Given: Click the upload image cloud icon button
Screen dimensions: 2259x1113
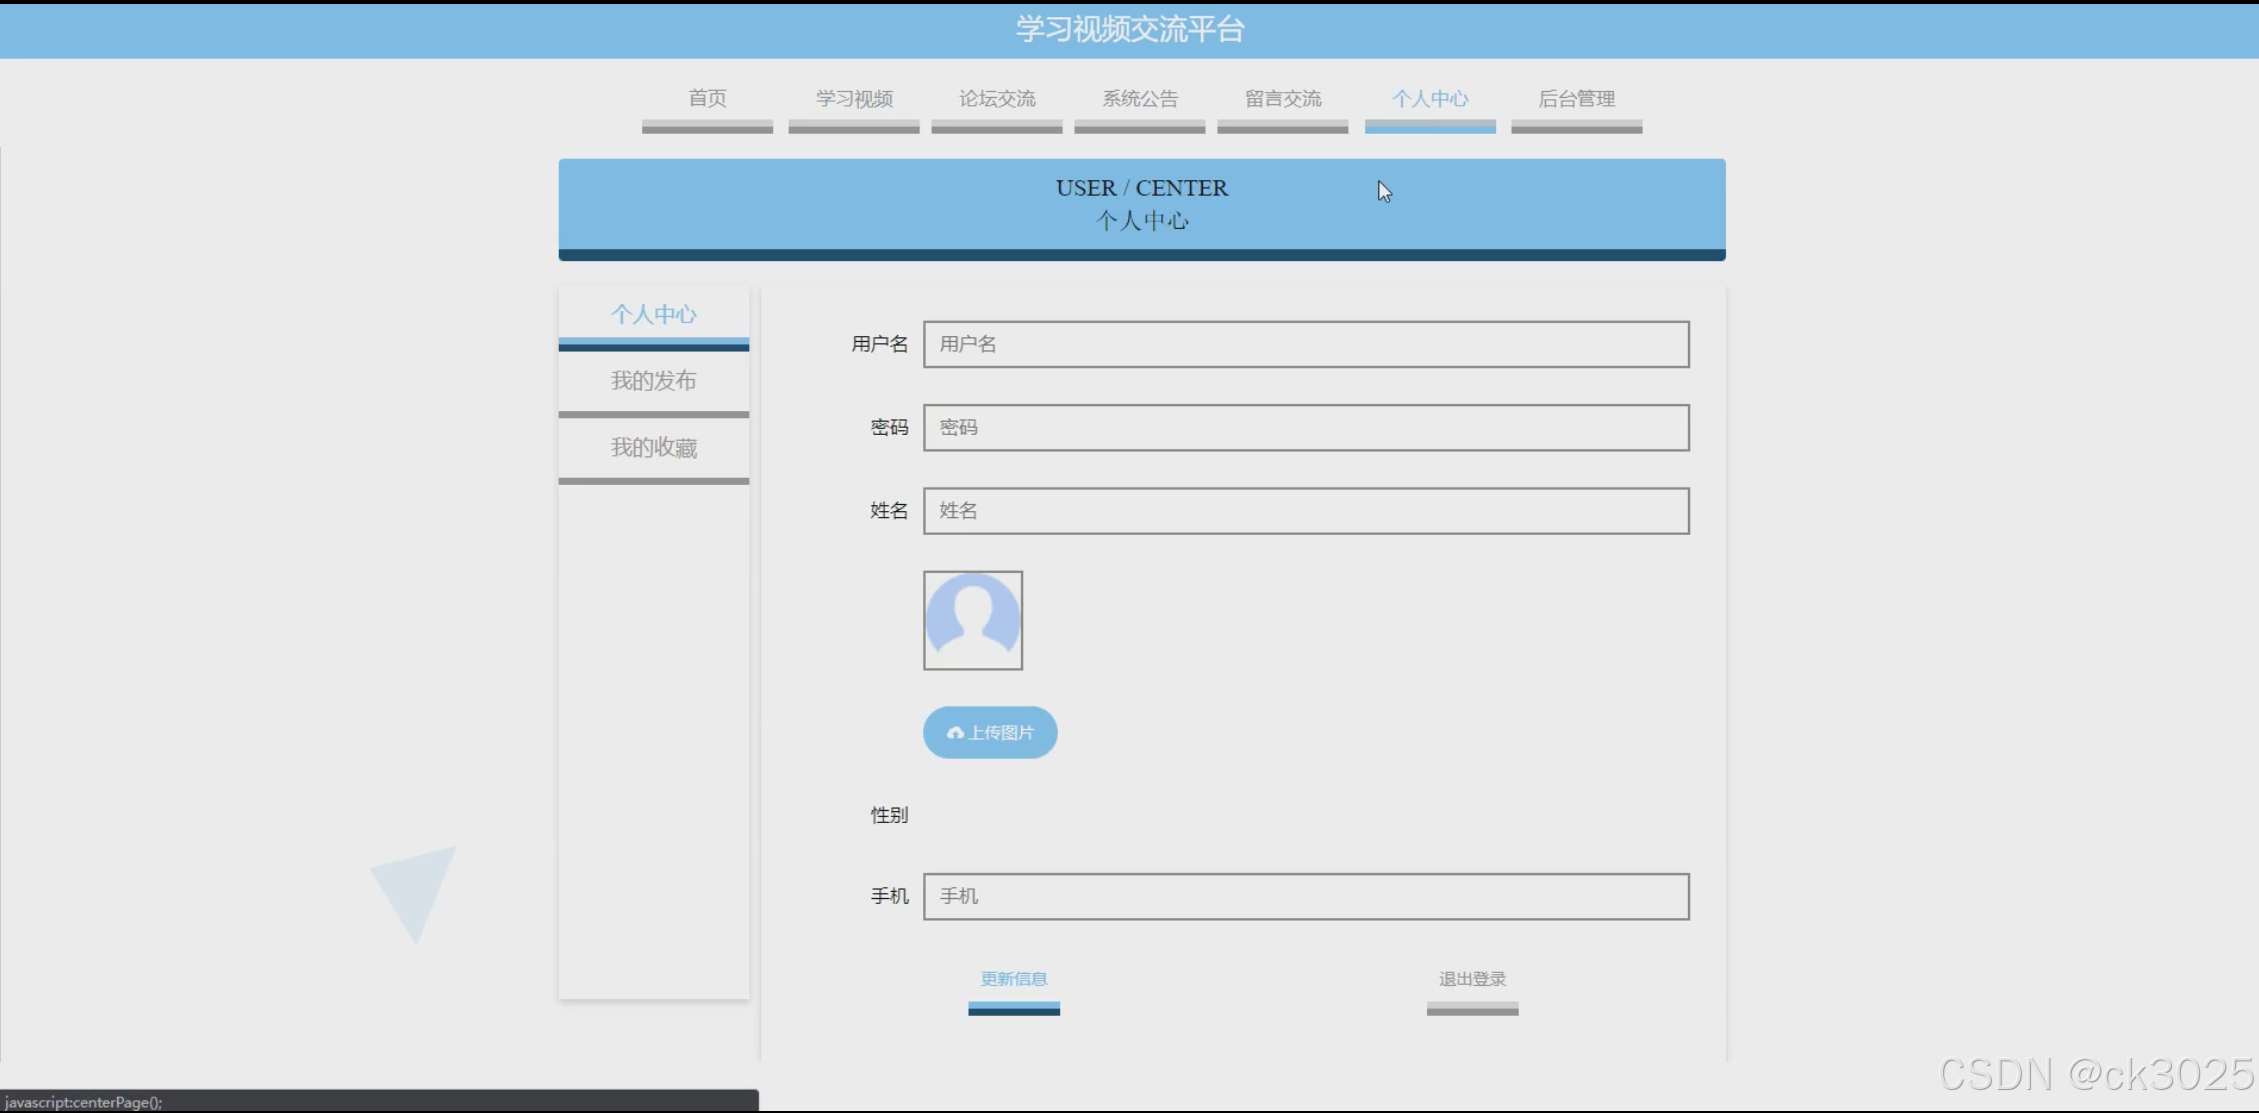Looking at the screenshot, I should [x=989, y=733].
